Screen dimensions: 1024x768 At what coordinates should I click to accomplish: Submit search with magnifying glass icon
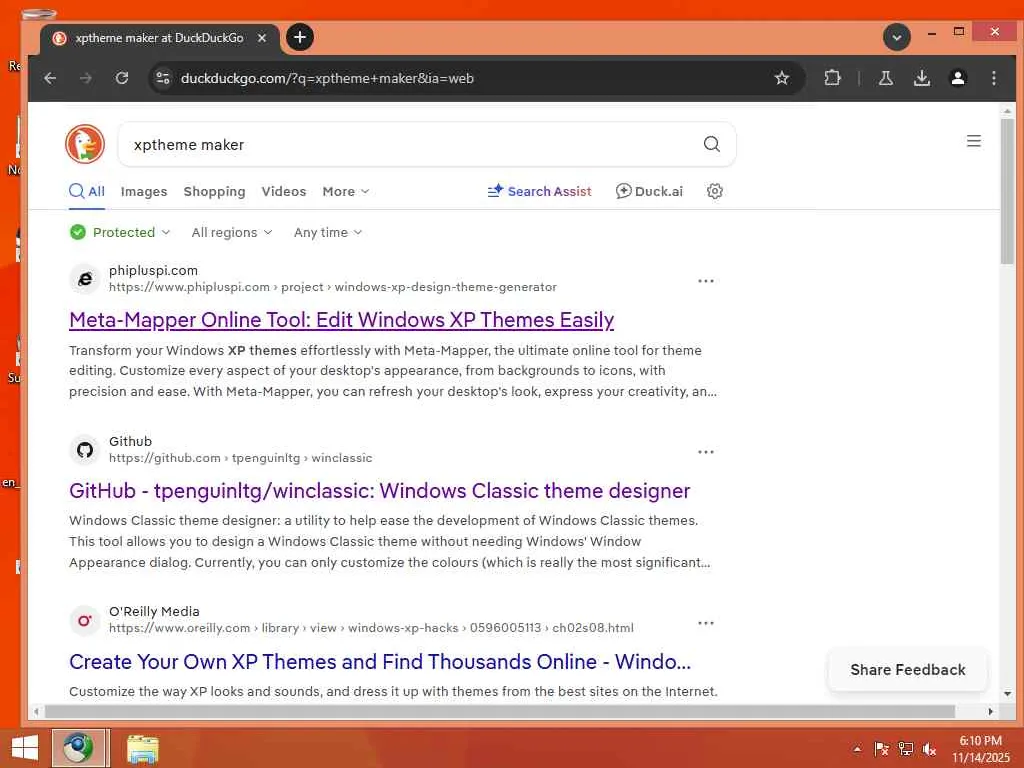(712, 144)
